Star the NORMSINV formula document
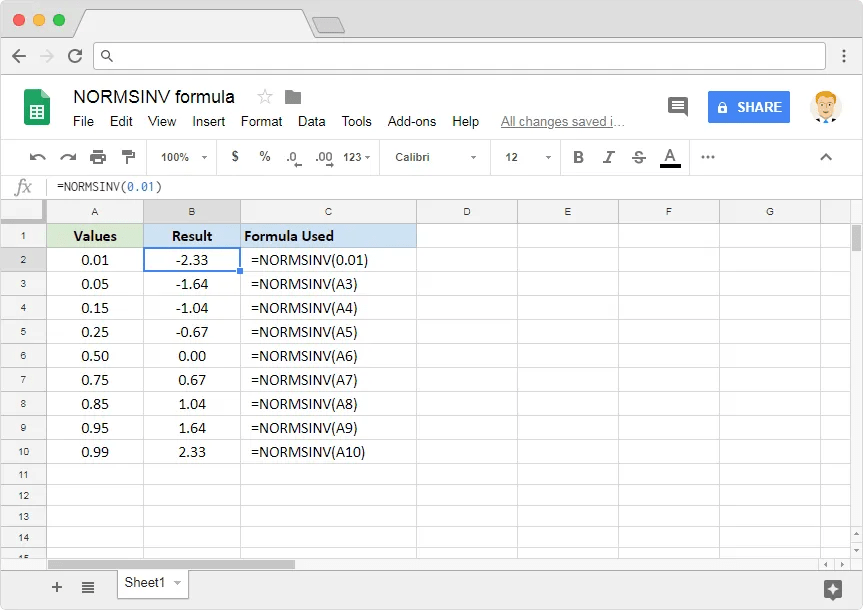 point(265,97)
